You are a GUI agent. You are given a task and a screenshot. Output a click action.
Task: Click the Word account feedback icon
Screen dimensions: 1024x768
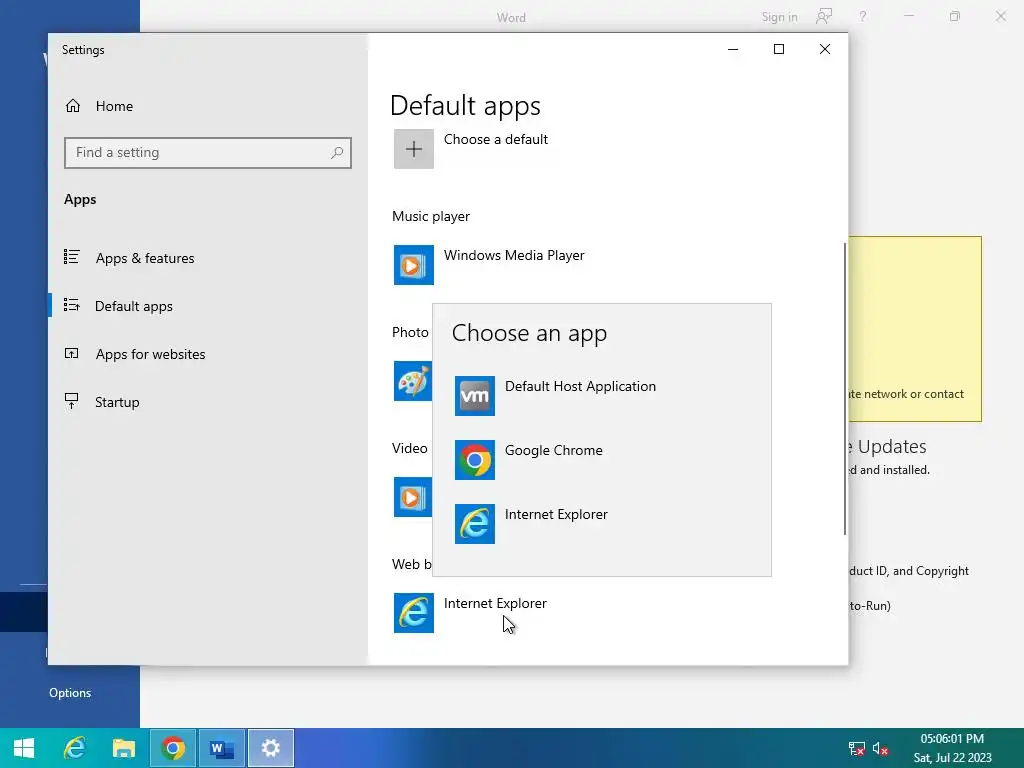pyautogui.click(x=824, y=16)
